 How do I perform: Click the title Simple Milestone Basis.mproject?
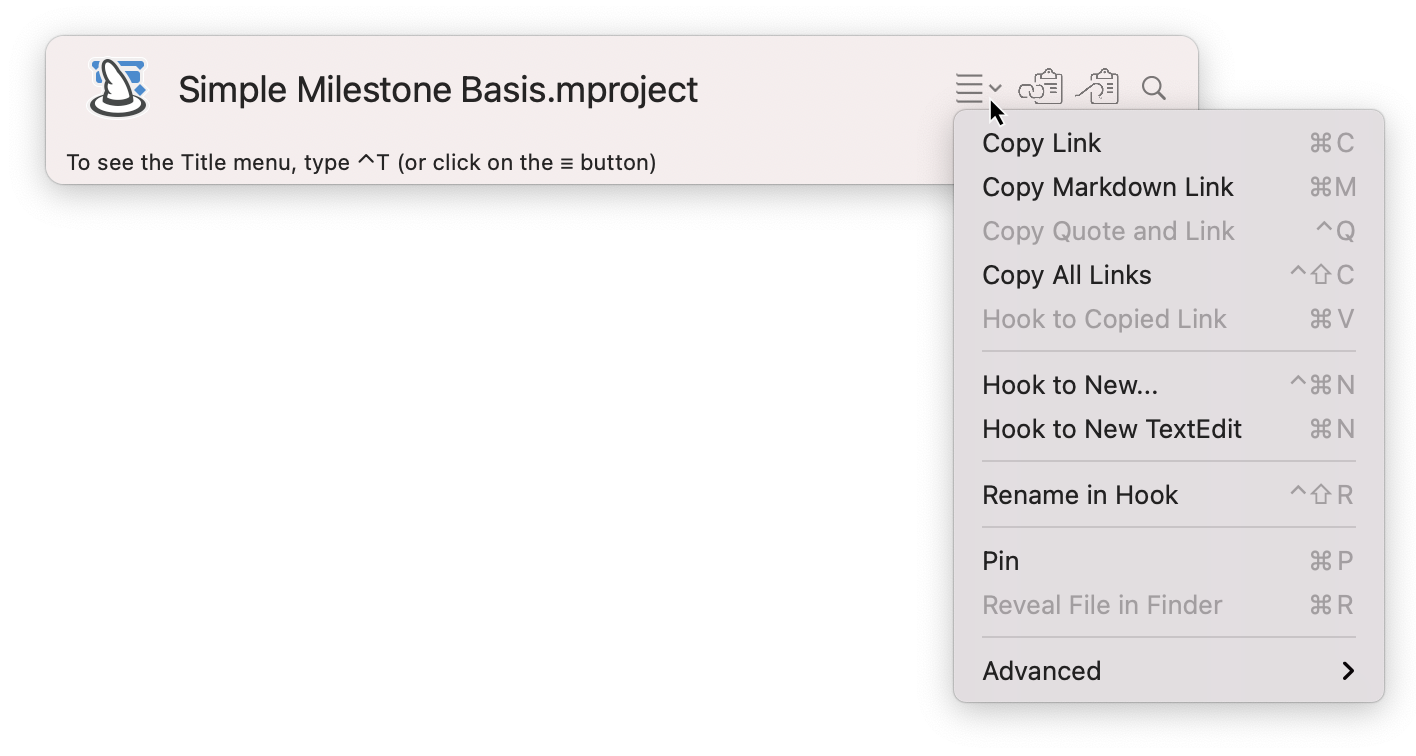(438, 89)
